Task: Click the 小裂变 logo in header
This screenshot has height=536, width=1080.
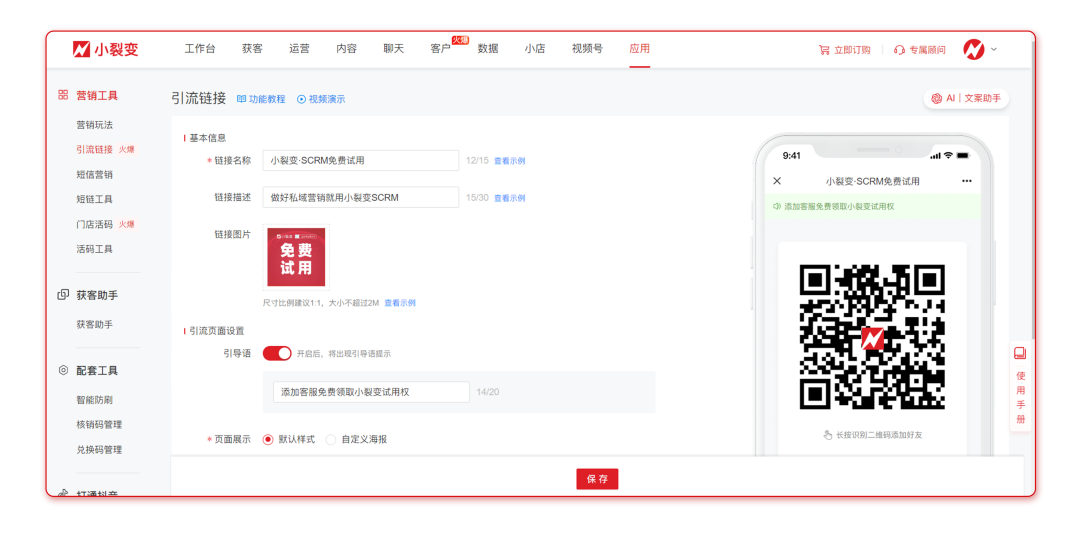Action: pos(105,49)
